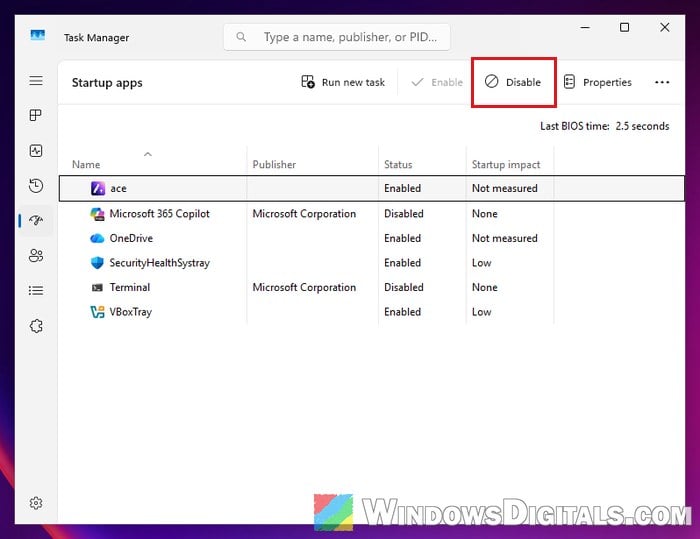Click Not measured impact for OneDrive

[x=504, y=238]
